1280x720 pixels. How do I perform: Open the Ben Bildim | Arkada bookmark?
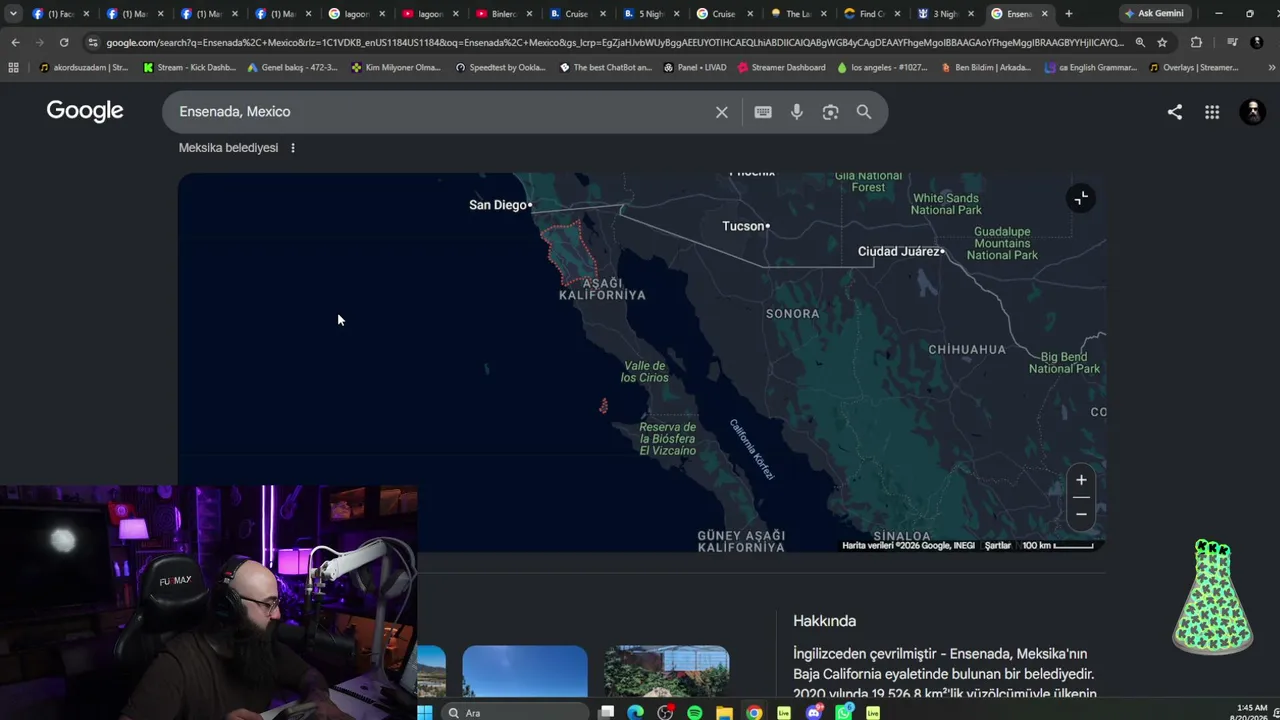click(985, 68)
